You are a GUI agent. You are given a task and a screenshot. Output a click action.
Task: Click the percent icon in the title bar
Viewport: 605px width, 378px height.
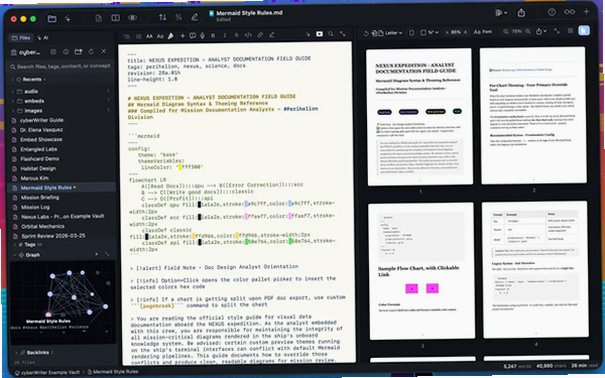click(179, 17)
